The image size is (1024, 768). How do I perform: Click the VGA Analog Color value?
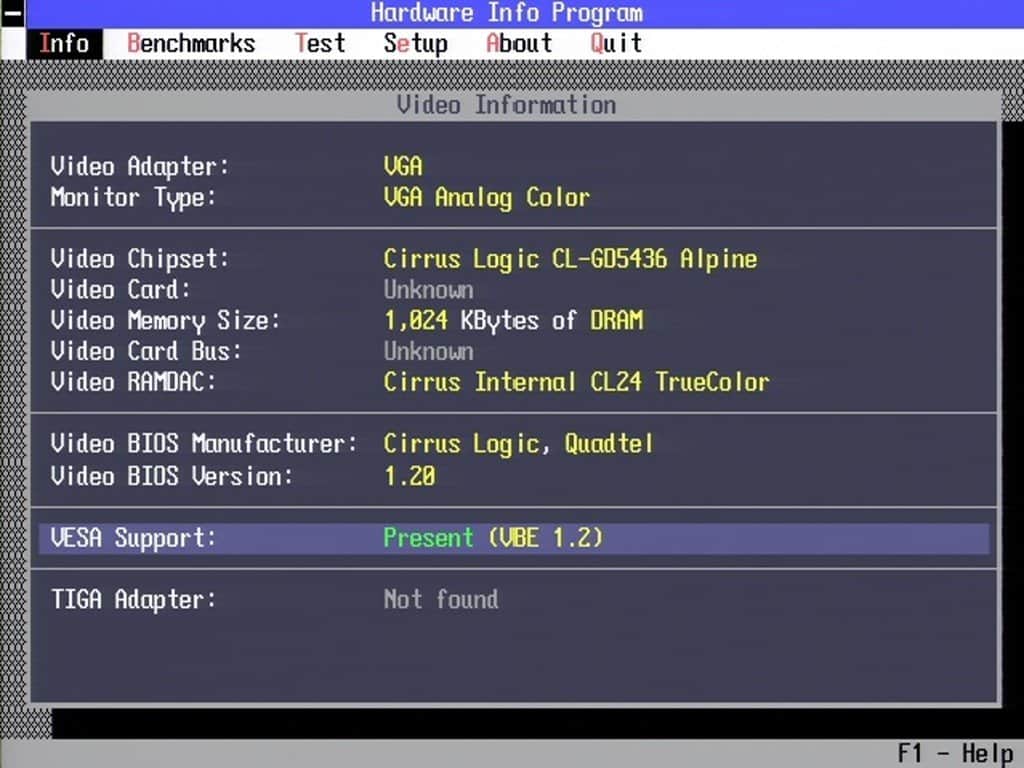tap(487, 197)
